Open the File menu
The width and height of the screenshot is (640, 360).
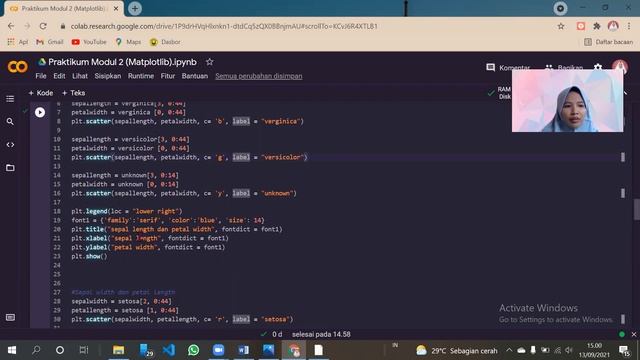[41, 76]
